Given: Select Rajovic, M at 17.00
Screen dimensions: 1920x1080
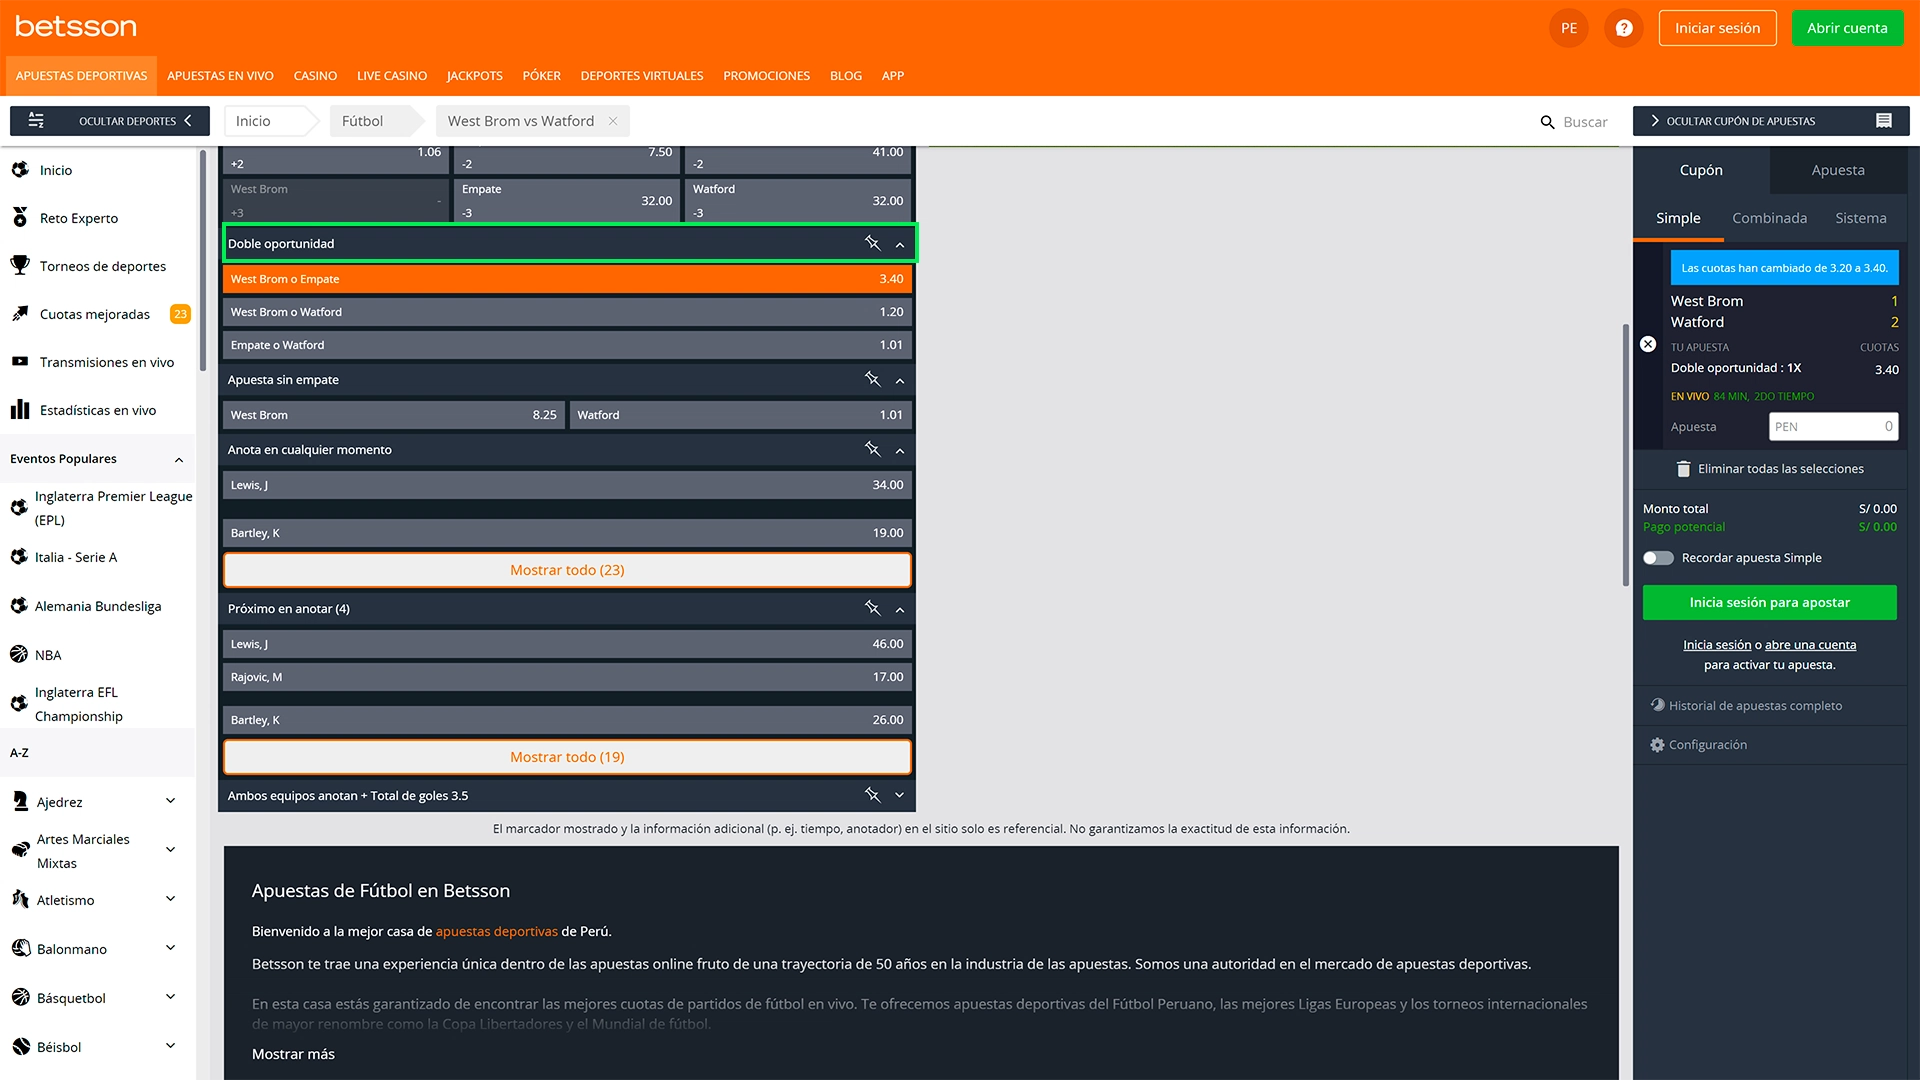Looking at the screenshot, I should tap(567, 677).
